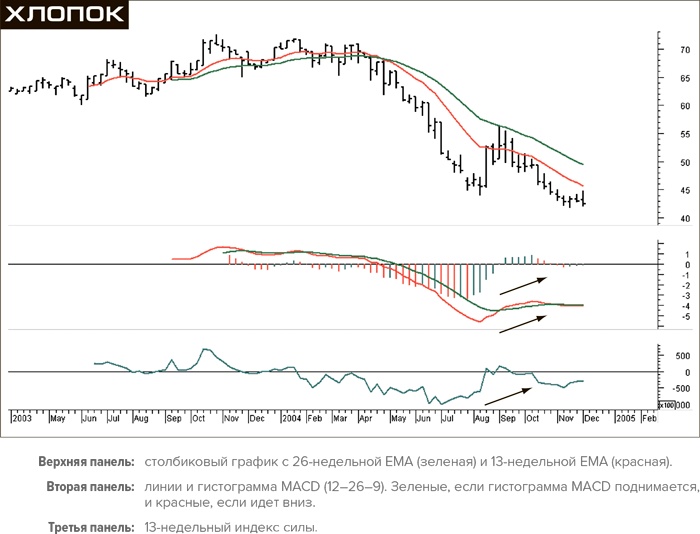This screenshot has height=534, width=700.
Task: Click the 40 price axis label
Action: point(657,219)
